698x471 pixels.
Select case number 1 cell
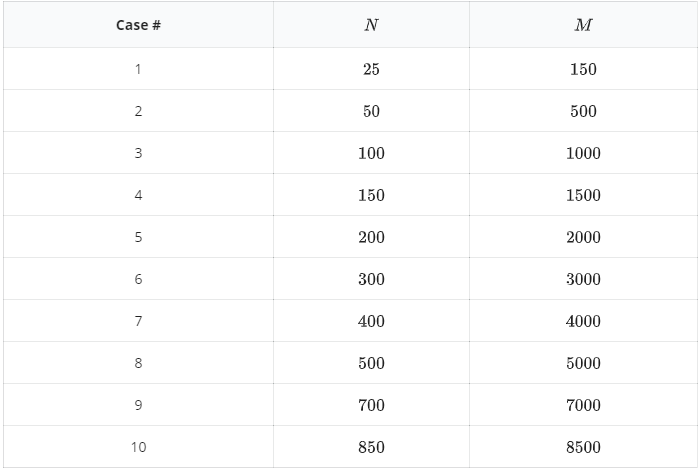tap(138, 69)
